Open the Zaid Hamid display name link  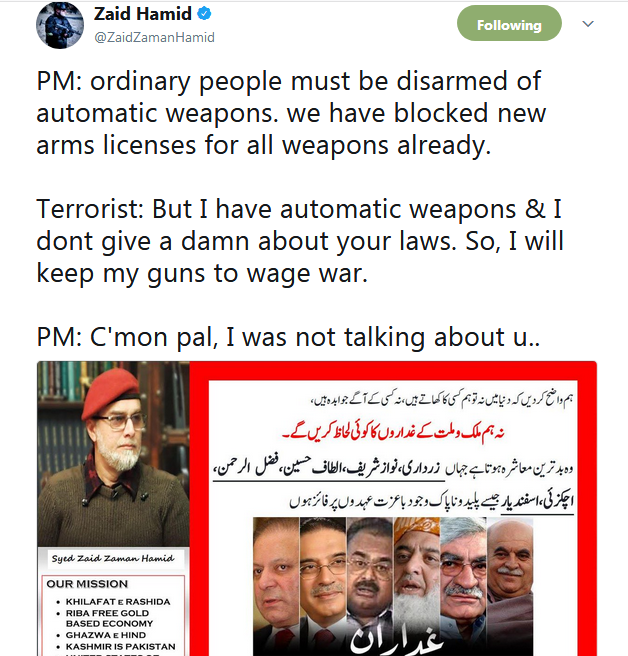tap(142, 14)
